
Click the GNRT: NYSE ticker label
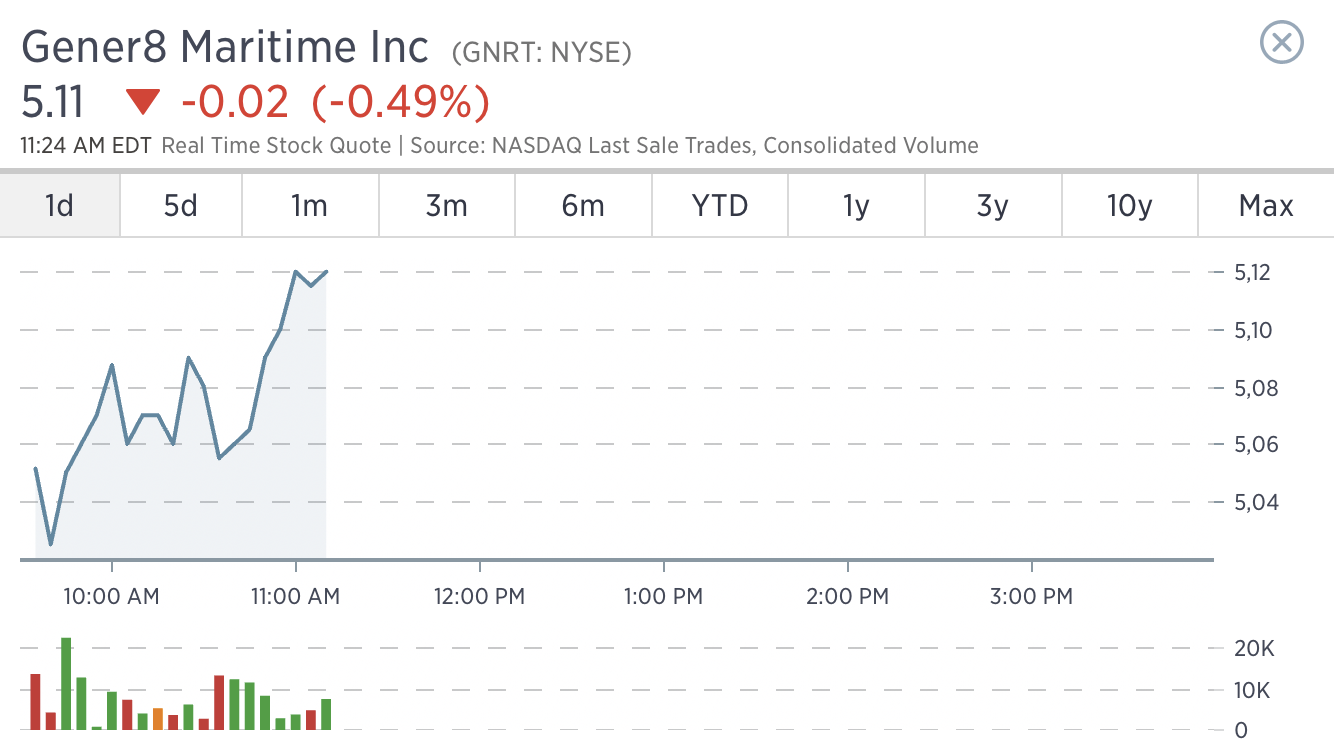[542, 52]
